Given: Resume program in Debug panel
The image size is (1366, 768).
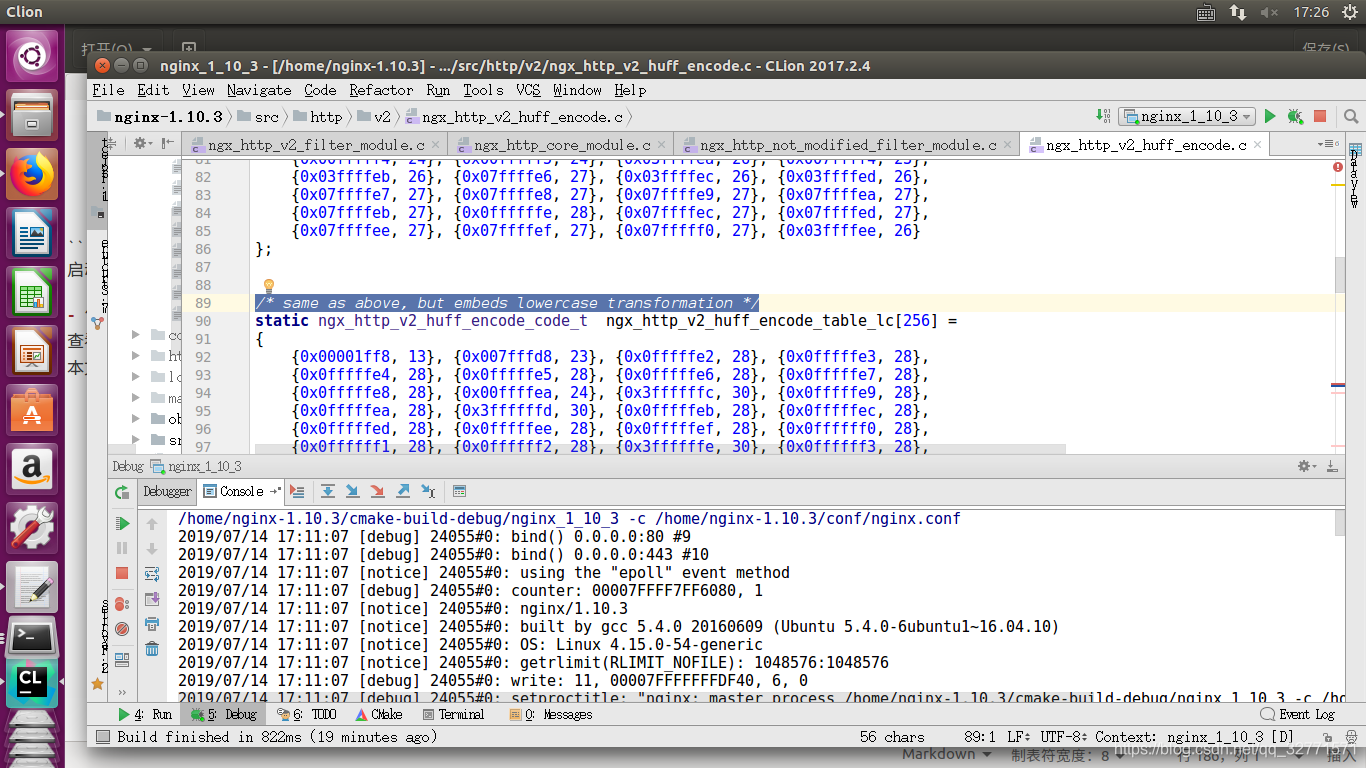Looking at the screenshot, I should point(122,523).
